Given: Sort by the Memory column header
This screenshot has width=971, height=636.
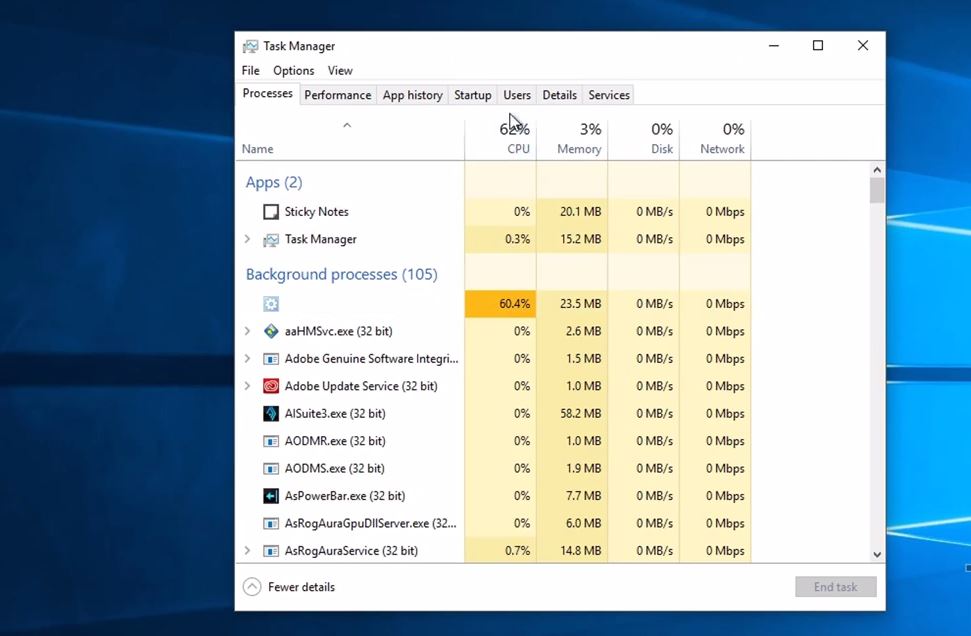Looking at the screenshot, I should [572, 139].
